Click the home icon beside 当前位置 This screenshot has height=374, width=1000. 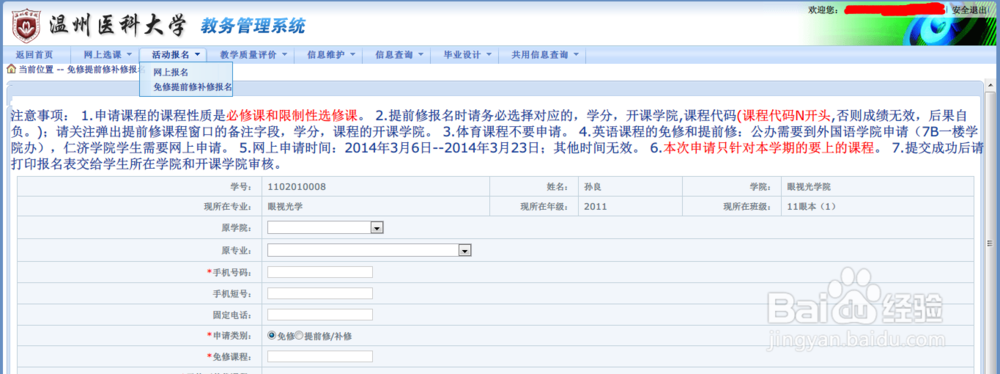coord(11,70)
